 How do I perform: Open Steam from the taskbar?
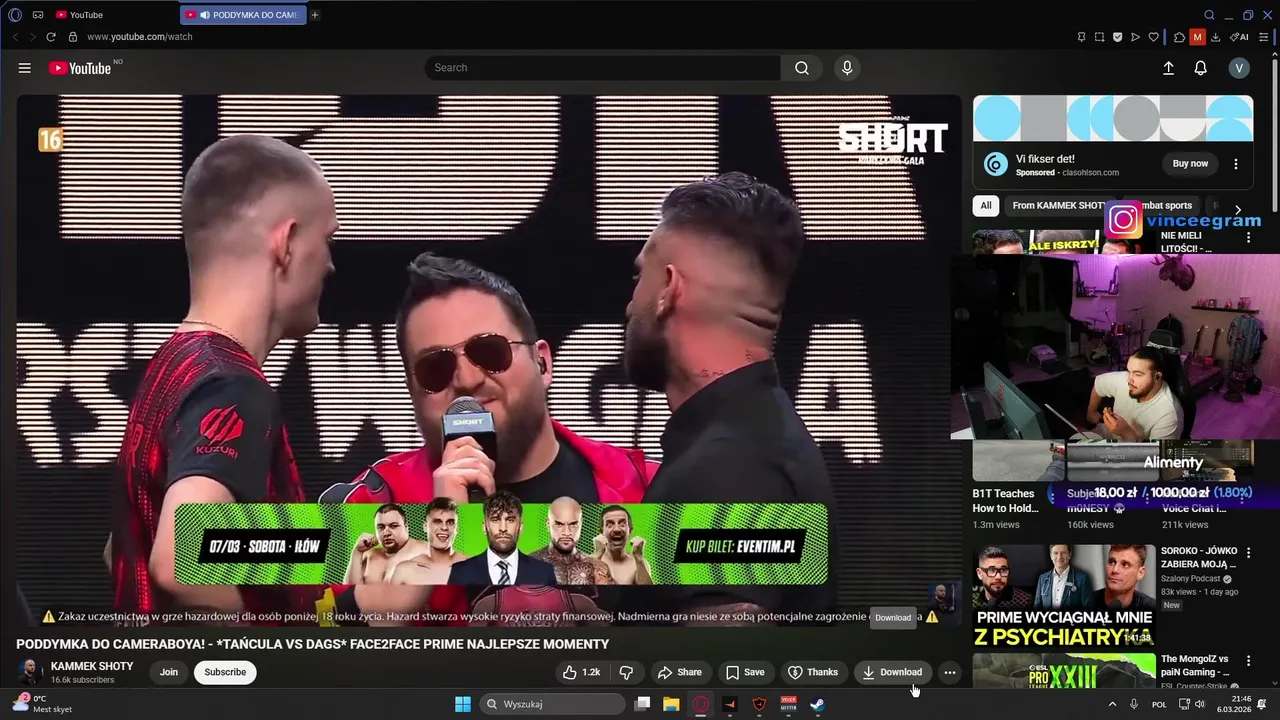tap(817, 704)
